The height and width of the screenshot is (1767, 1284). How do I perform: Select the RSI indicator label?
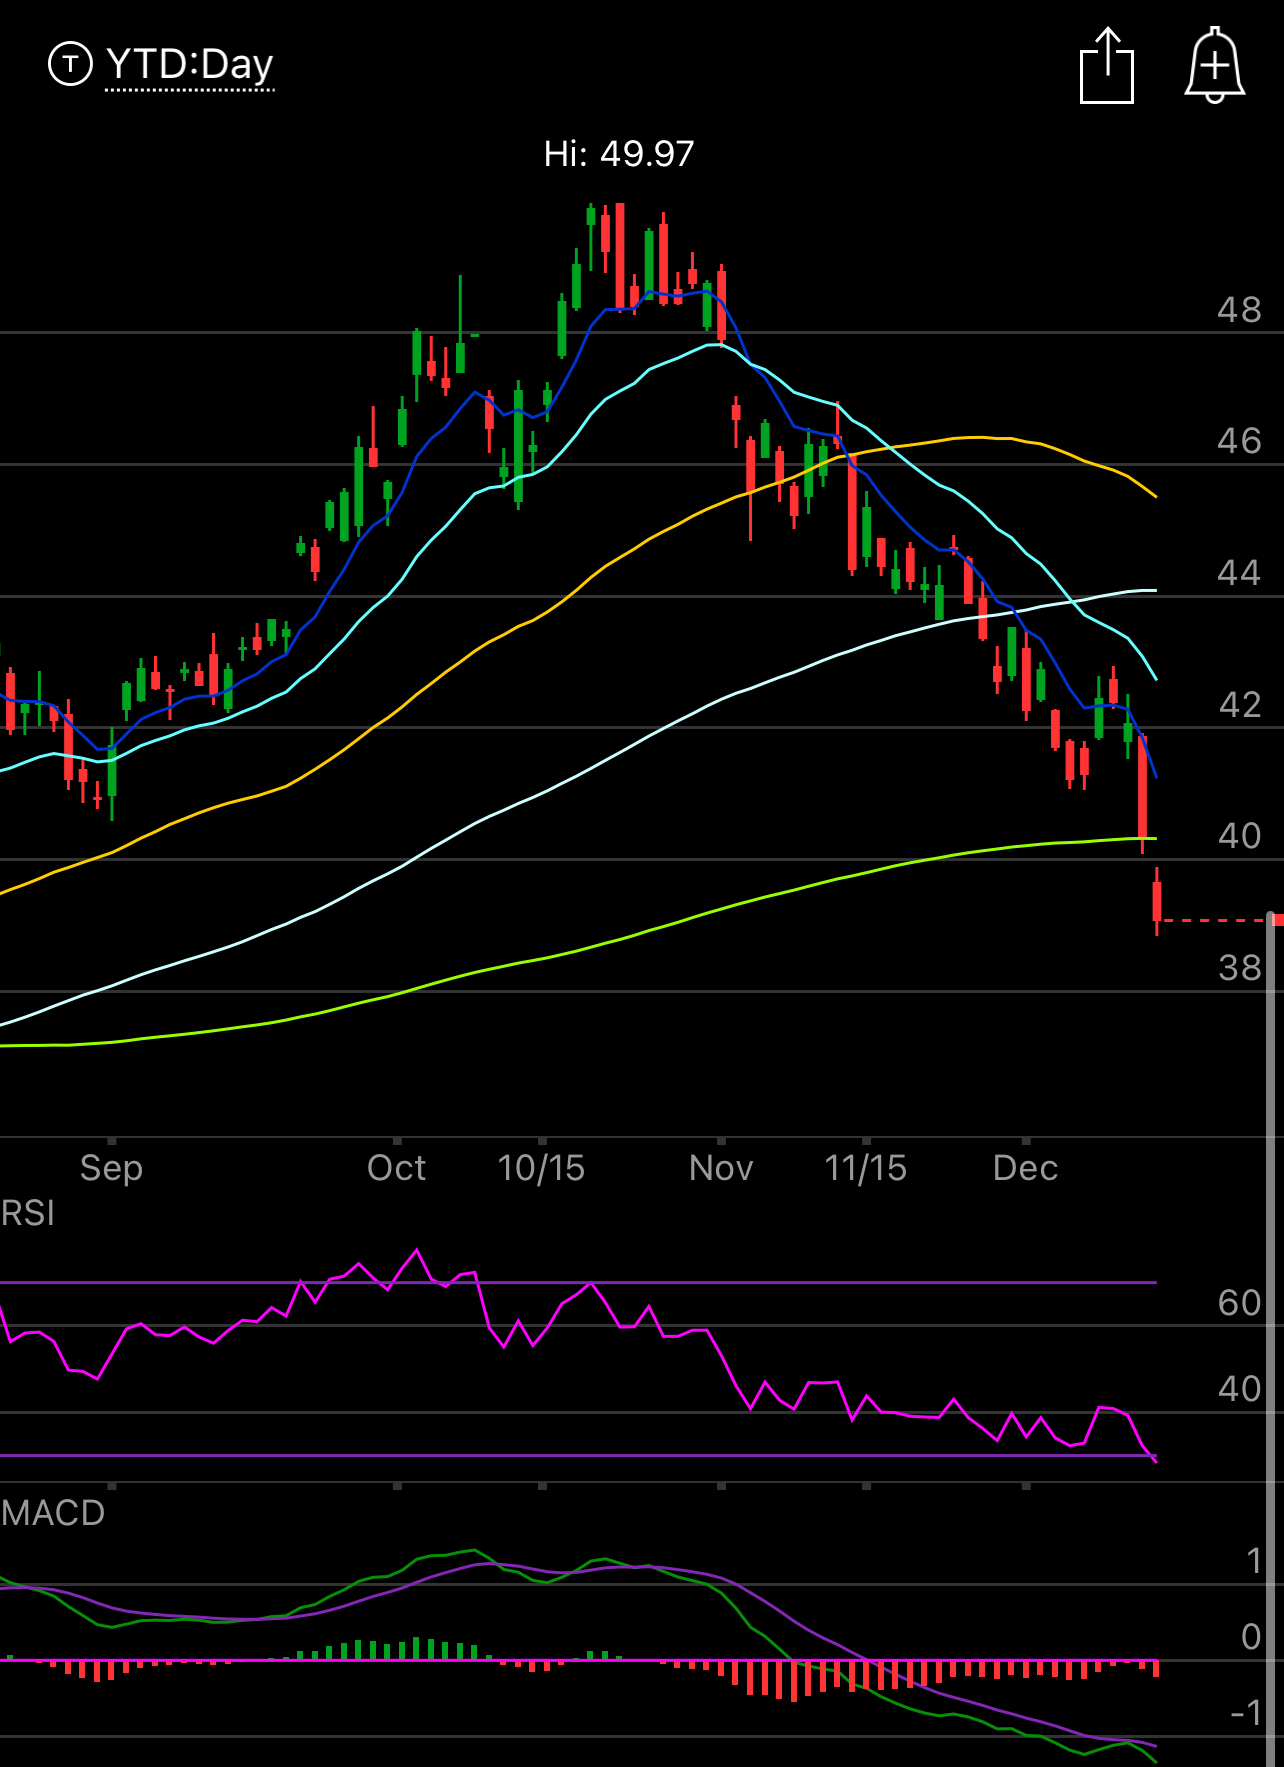(x=28, y=1213)
